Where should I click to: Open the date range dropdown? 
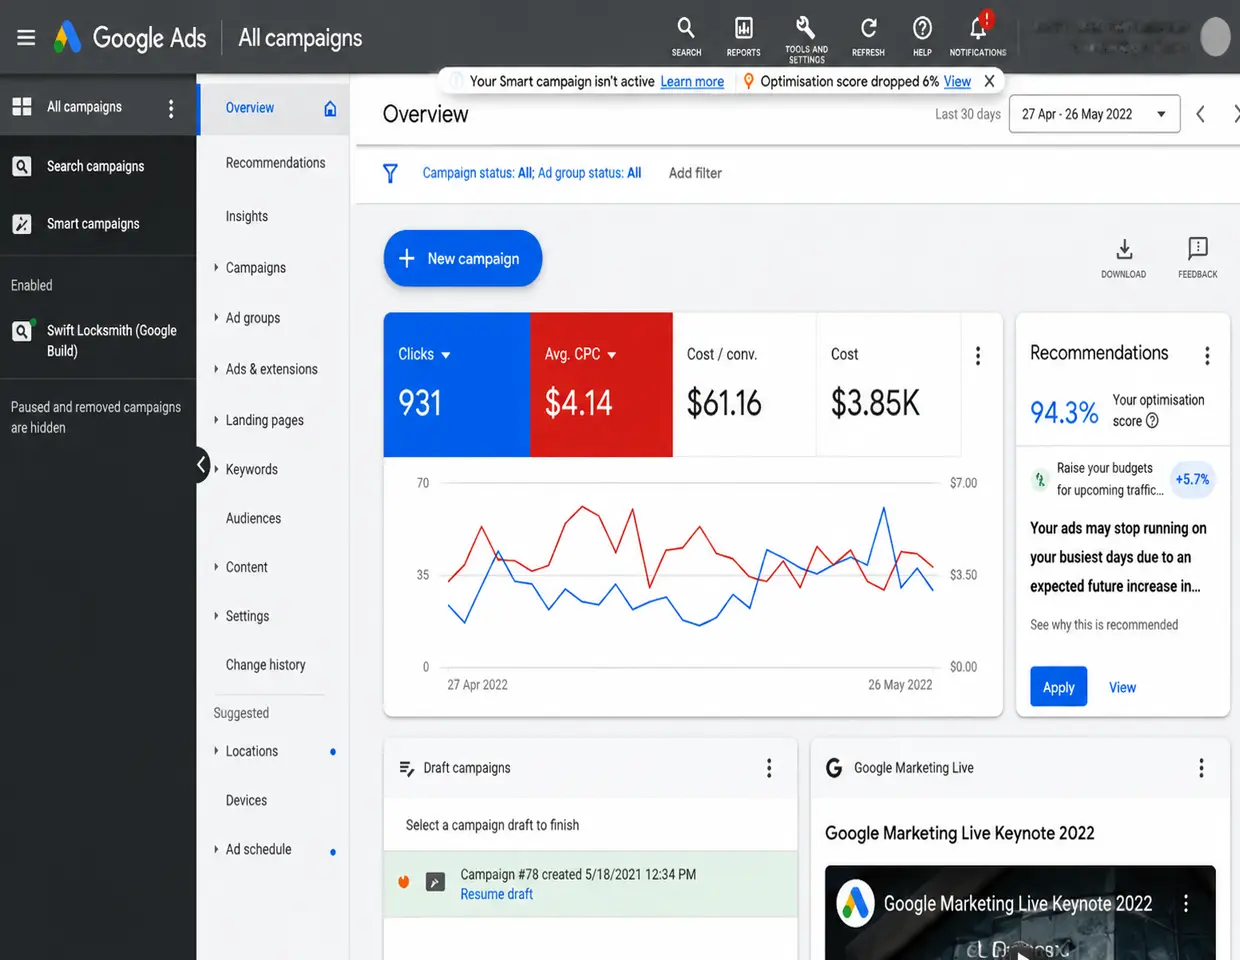tap(1095, 114)
